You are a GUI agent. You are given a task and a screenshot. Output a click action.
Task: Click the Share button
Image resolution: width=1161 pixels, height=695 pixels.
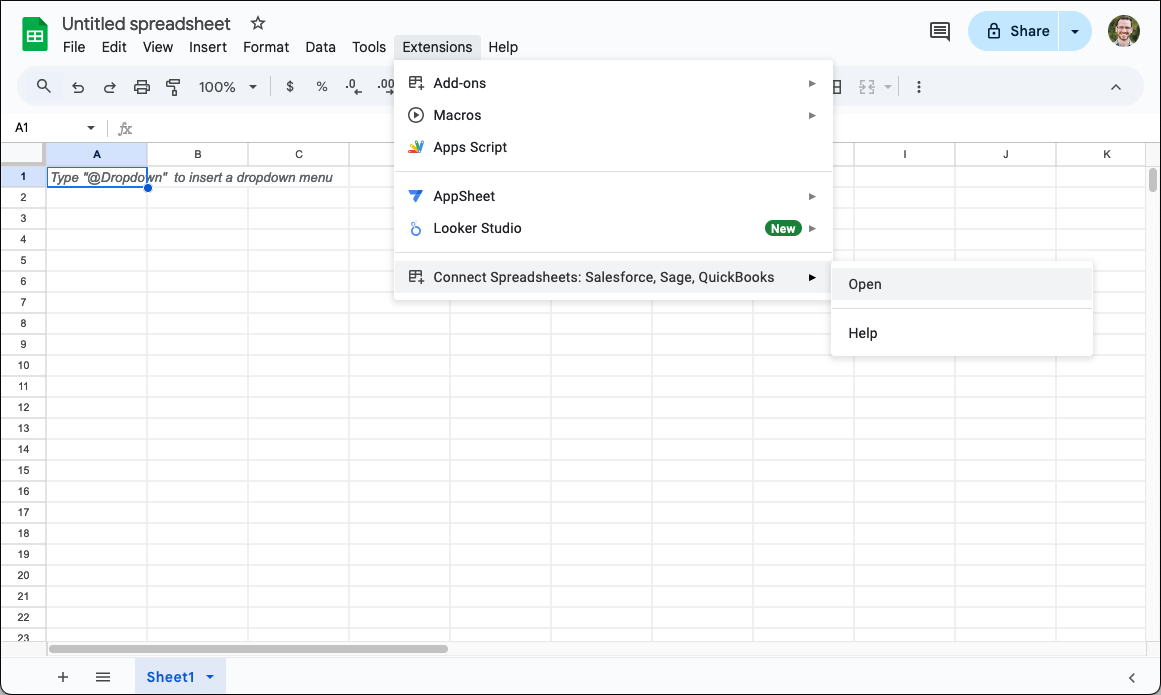tap(1017, 31)
